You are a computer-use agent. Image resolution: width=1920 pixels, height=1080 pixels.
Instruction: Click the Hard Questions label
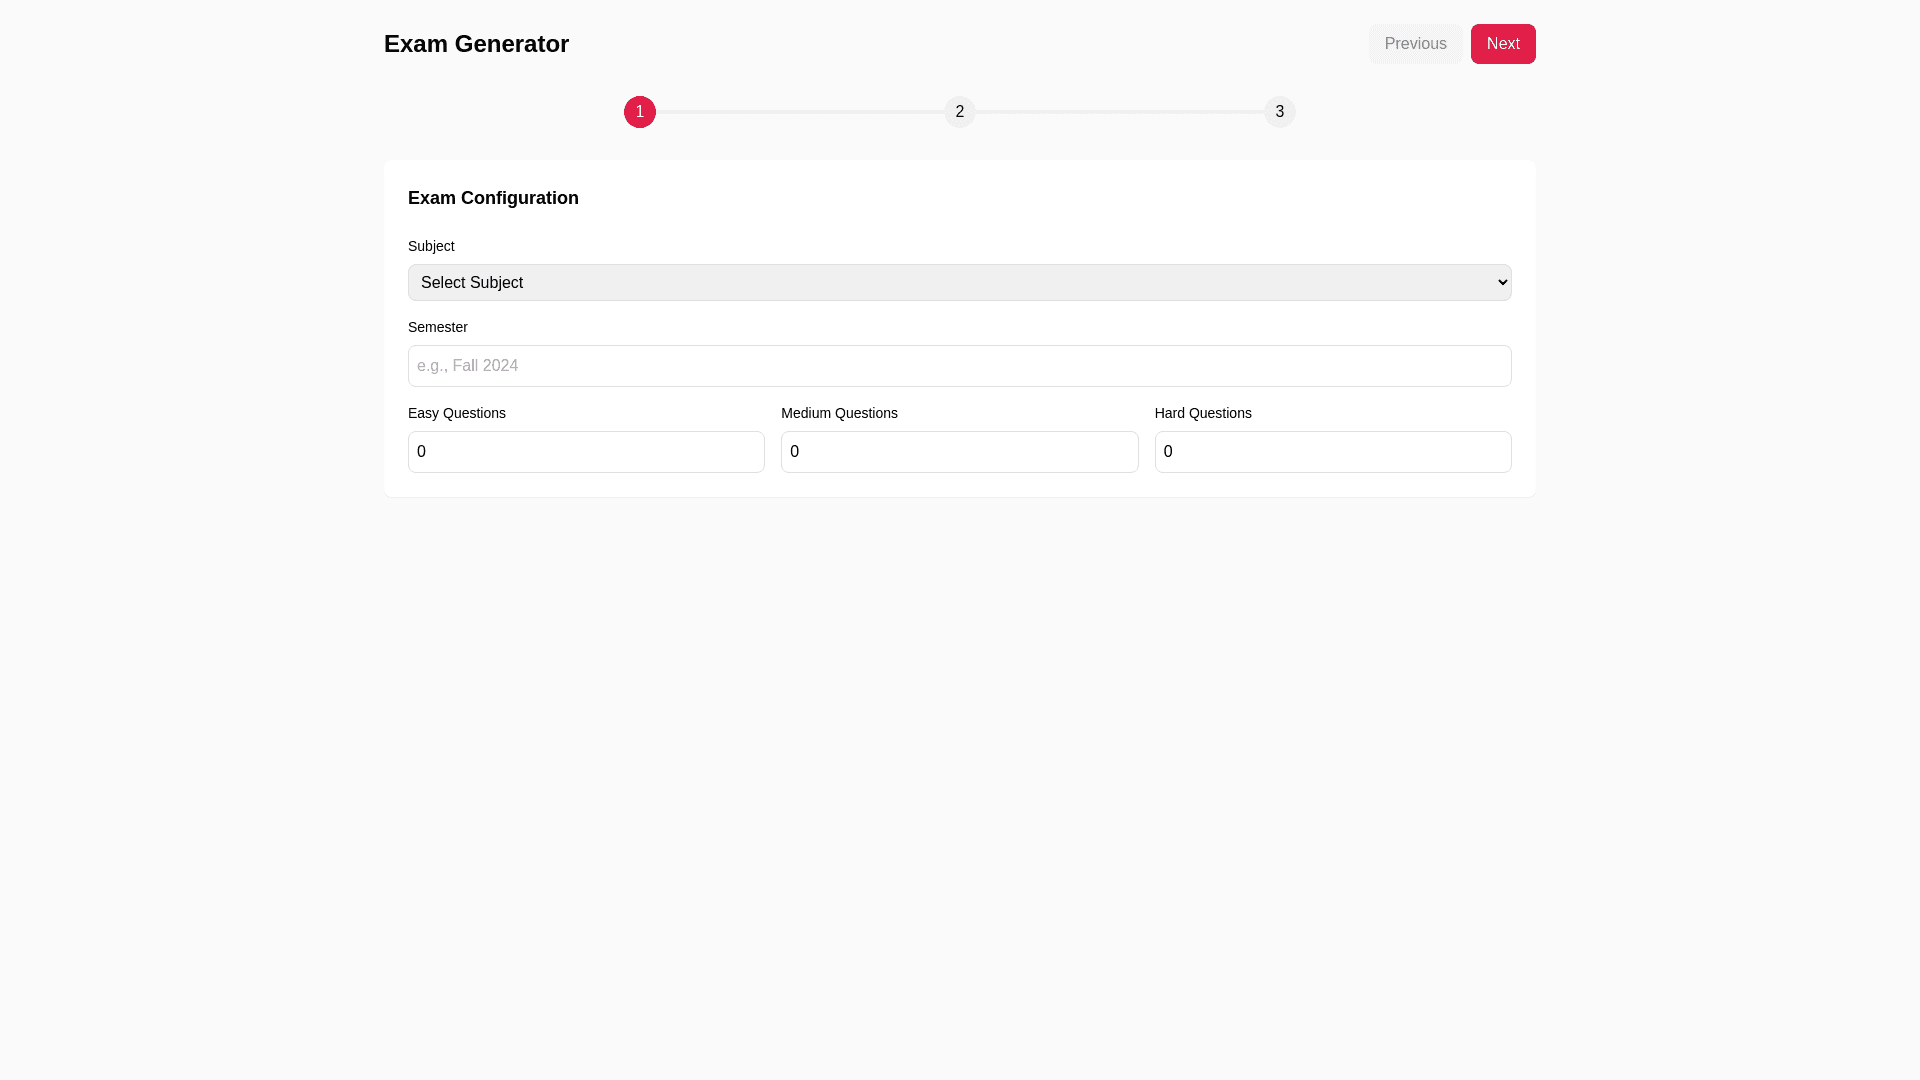point(1203,413)
